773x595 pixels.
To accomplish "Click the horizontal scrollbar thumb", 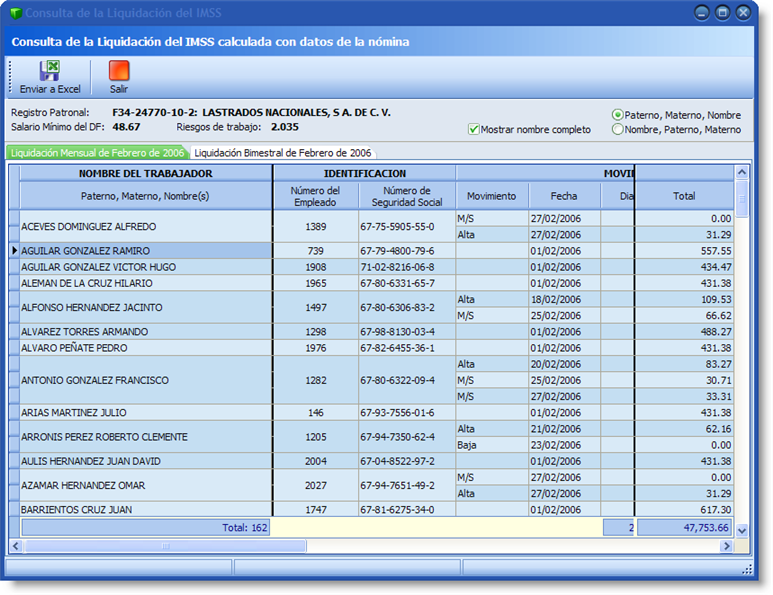I will click(165, 546).
